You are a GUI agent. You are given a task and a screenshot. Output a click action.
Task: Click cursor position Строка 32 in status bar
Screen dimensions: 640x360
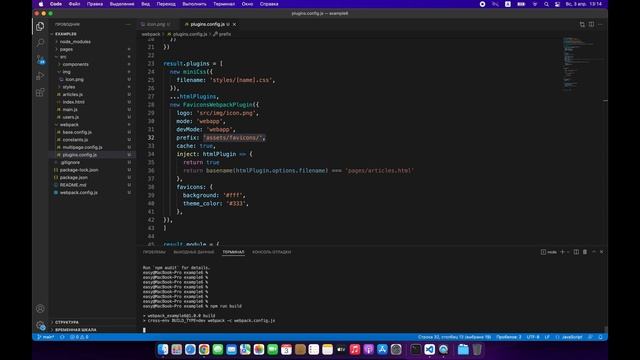coord(454,337)
